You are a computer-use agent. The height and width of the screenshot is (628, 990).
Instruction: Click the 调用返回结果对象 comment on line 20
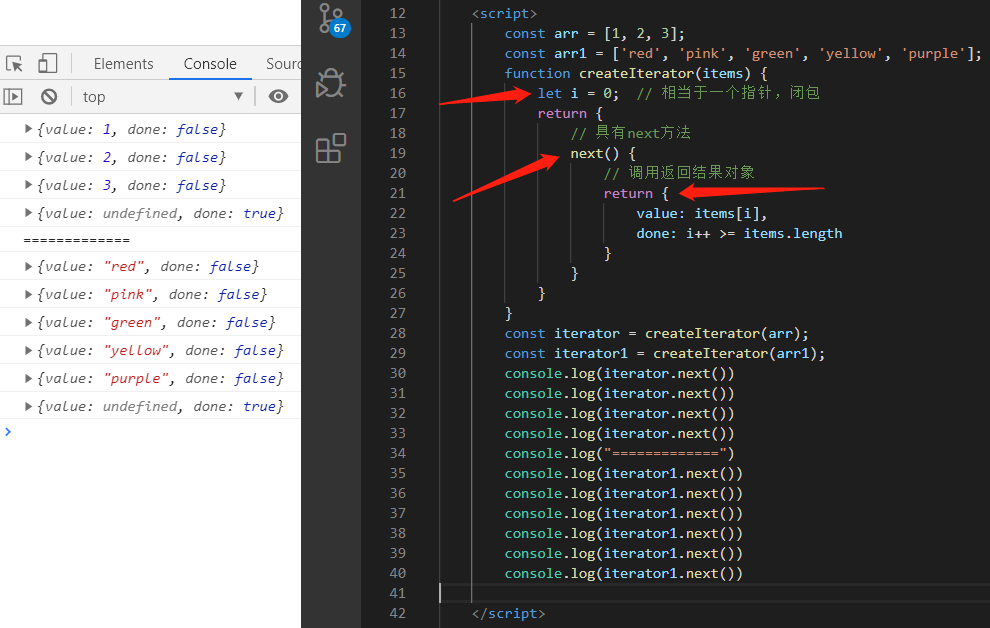click(679, 173)
